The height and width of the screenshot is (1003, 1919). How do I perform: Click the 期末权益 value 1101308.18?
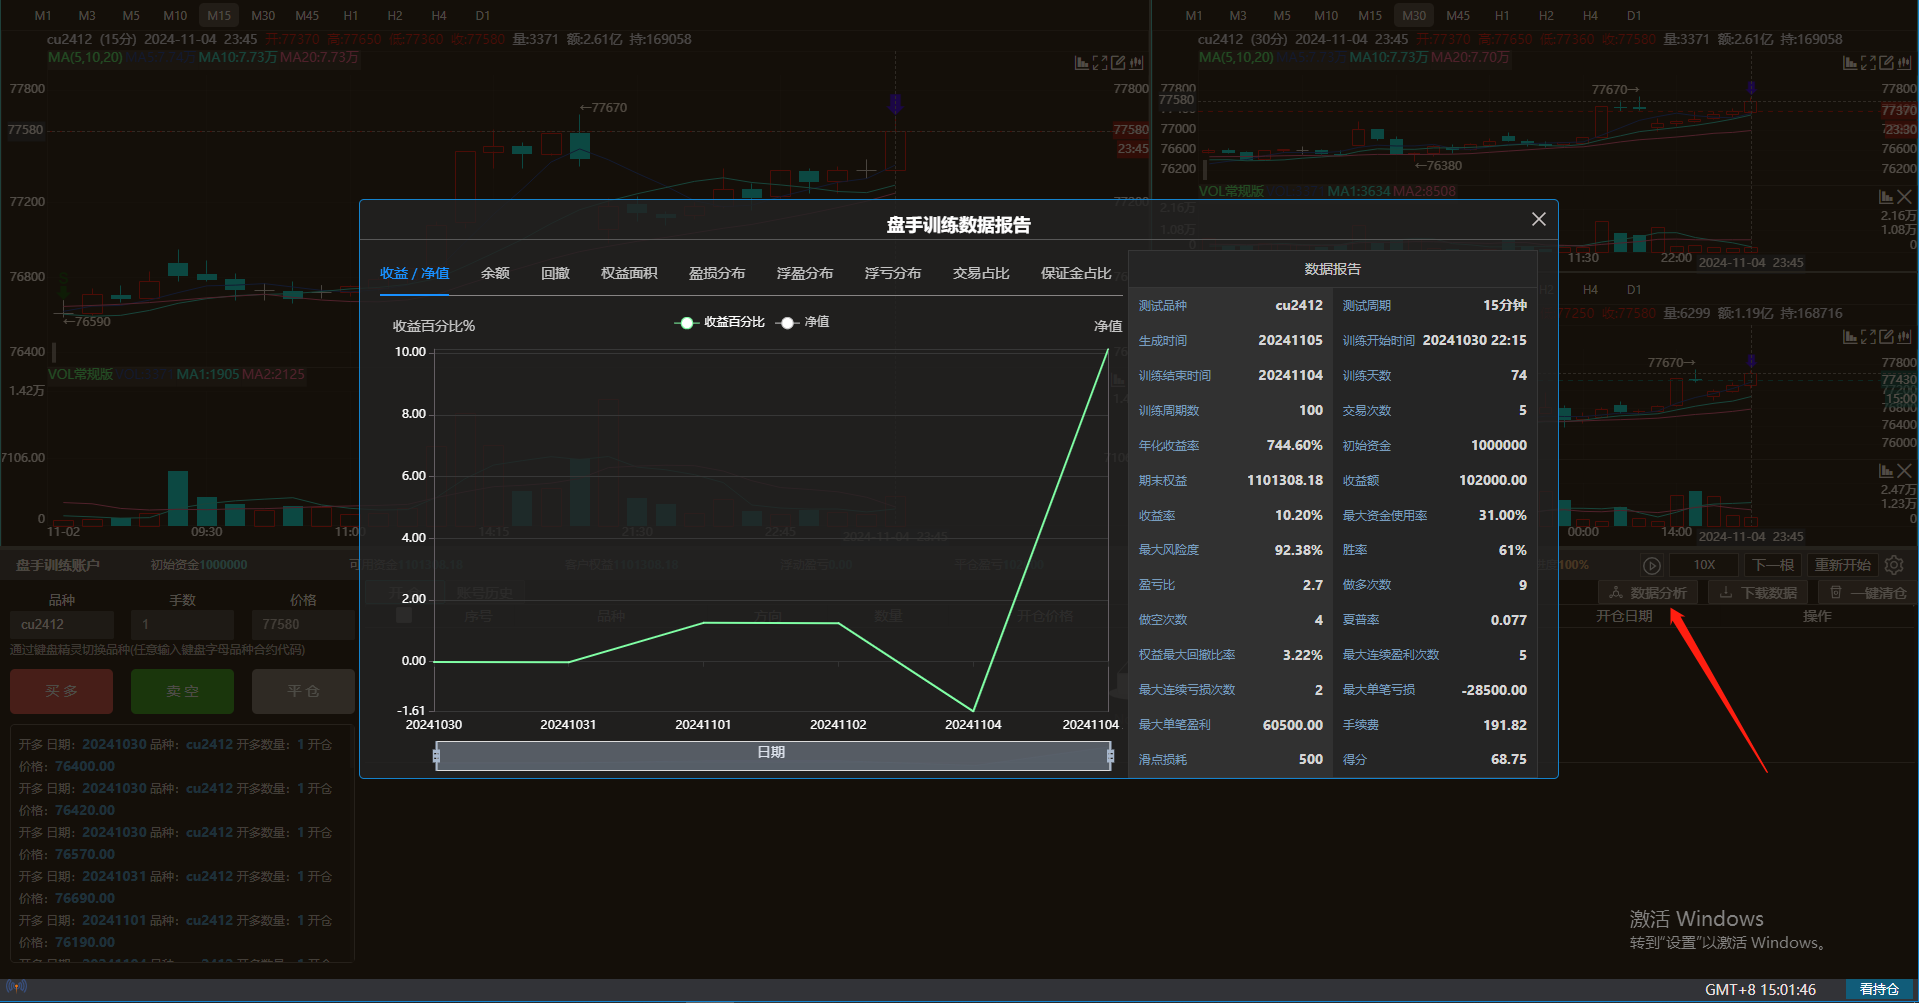click(x=1285, y=480)
